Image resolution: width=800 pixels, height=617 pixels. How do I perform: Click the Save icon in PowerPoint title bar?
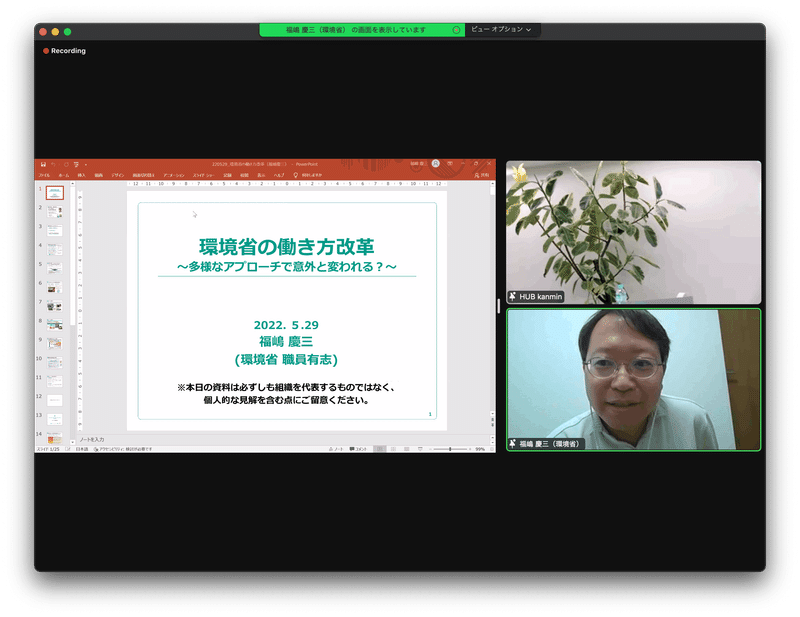[x=43, y=164]
